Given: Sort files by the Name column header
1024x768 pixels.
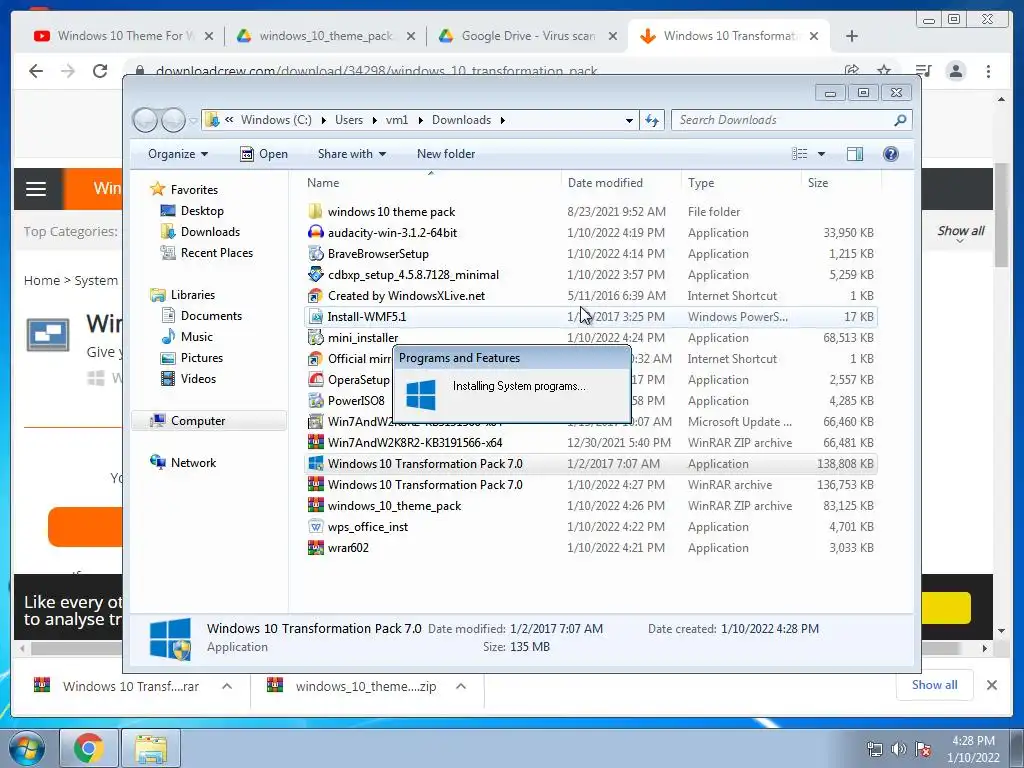Looking at the screenshot, I should pos(431,183).
